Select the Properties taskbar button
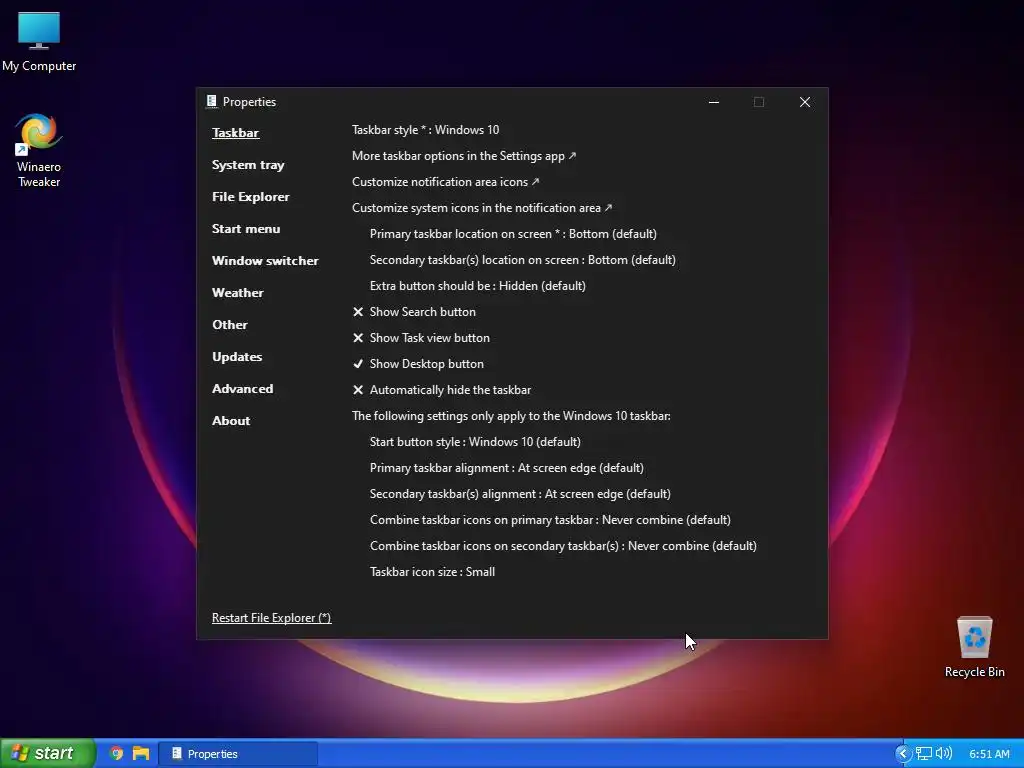Screen dimensions: 1024x768 click(238, 754)
